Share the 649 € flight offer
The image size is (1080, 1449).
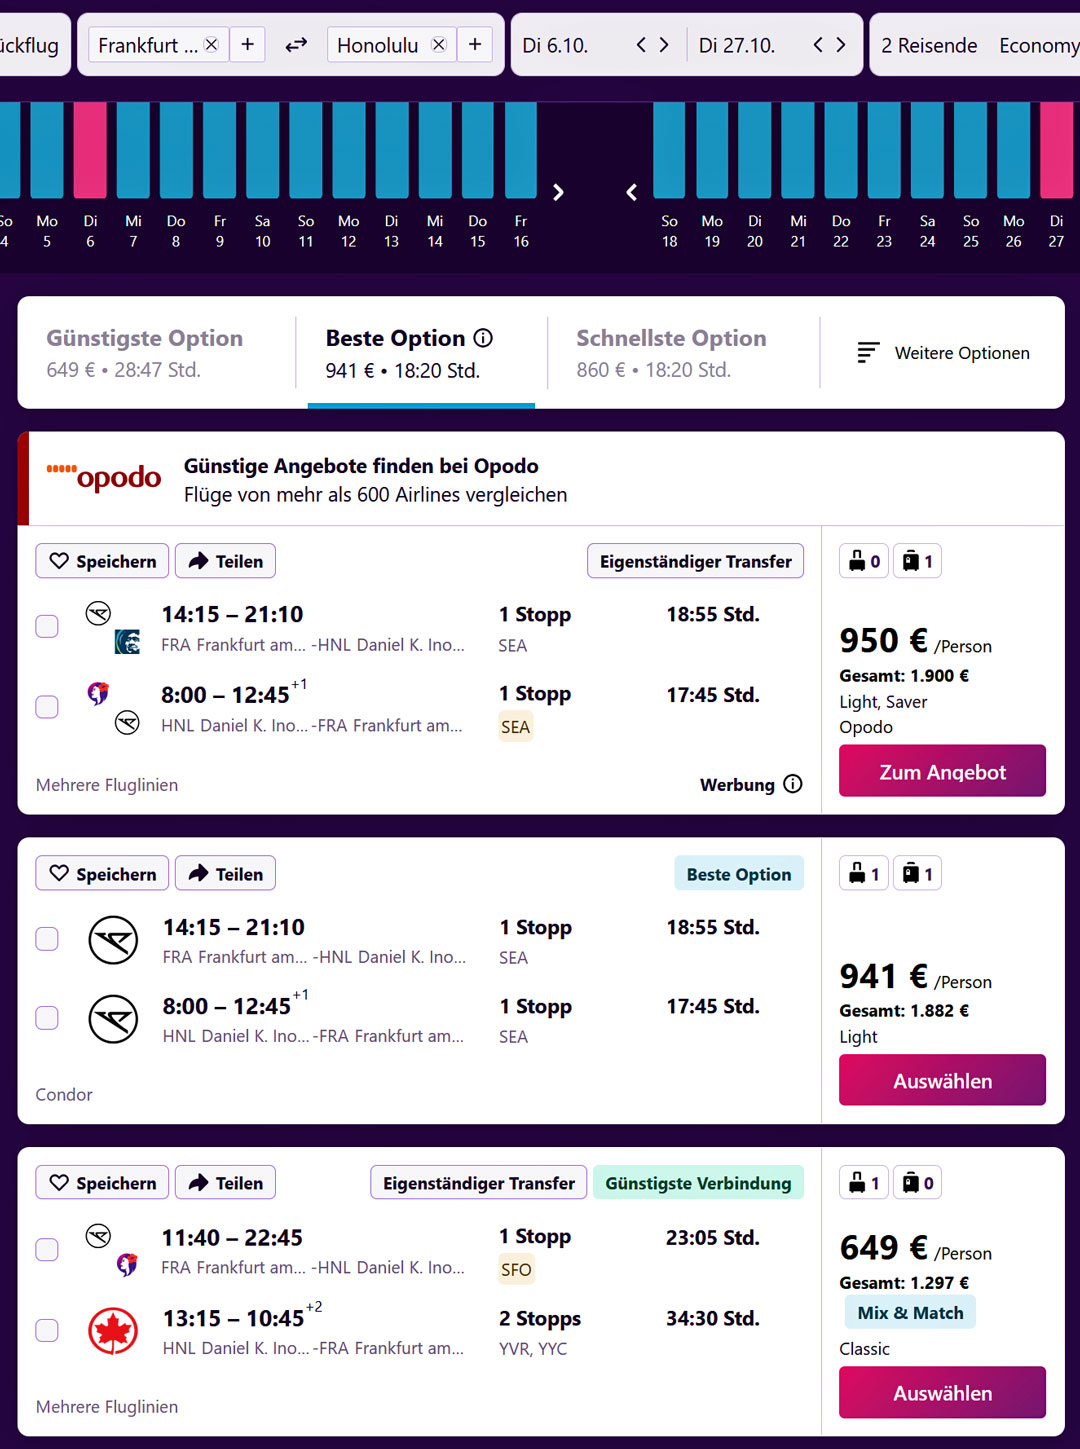(x=225, y=1182)
